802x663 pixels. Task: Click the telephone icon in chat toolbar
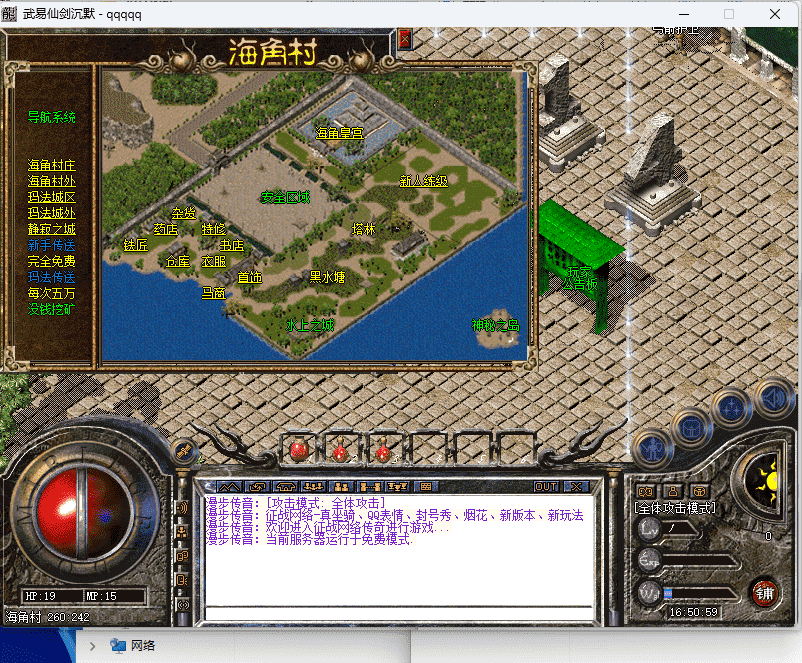[x=285, y=487]
